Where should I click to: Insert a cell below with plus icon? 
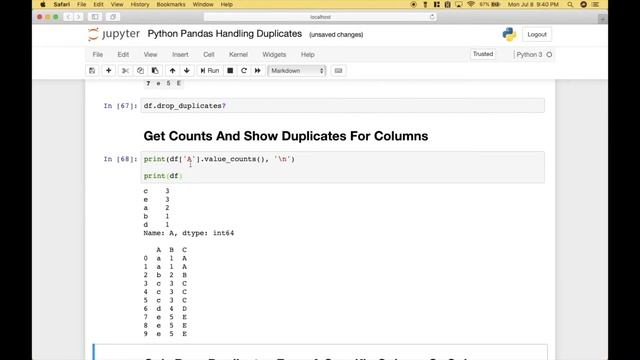pos(109,71)
